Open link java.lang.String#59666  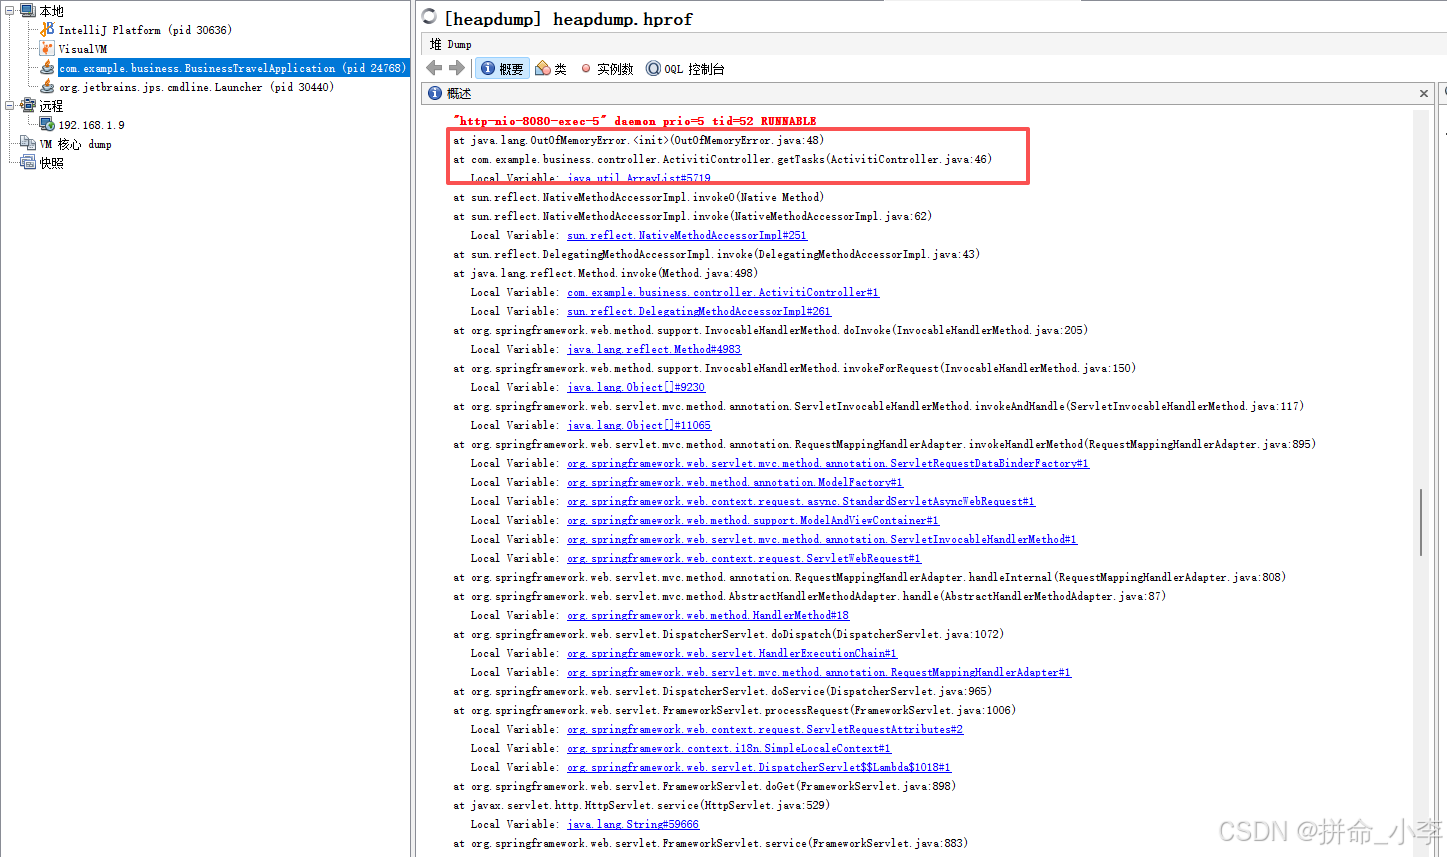click(x=633, y=824)
